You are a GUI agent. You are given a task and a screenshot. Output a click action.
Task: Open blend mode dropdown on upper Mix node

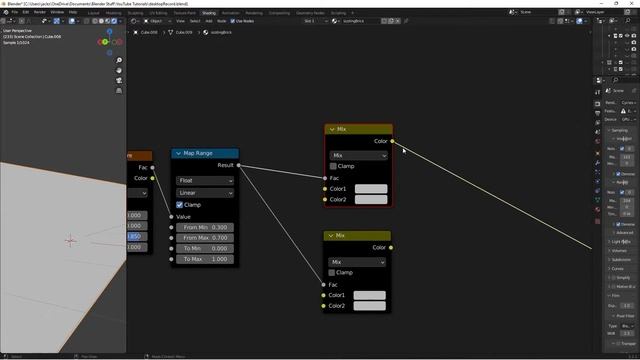[358, 156]
